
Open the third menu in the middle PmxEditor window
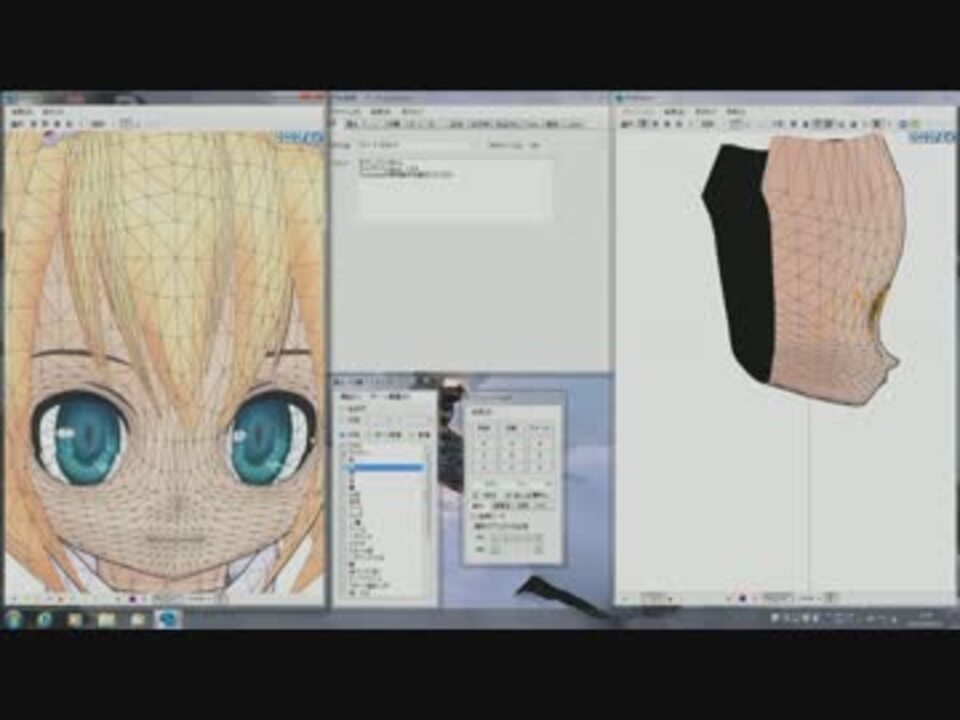coord(412,112)
